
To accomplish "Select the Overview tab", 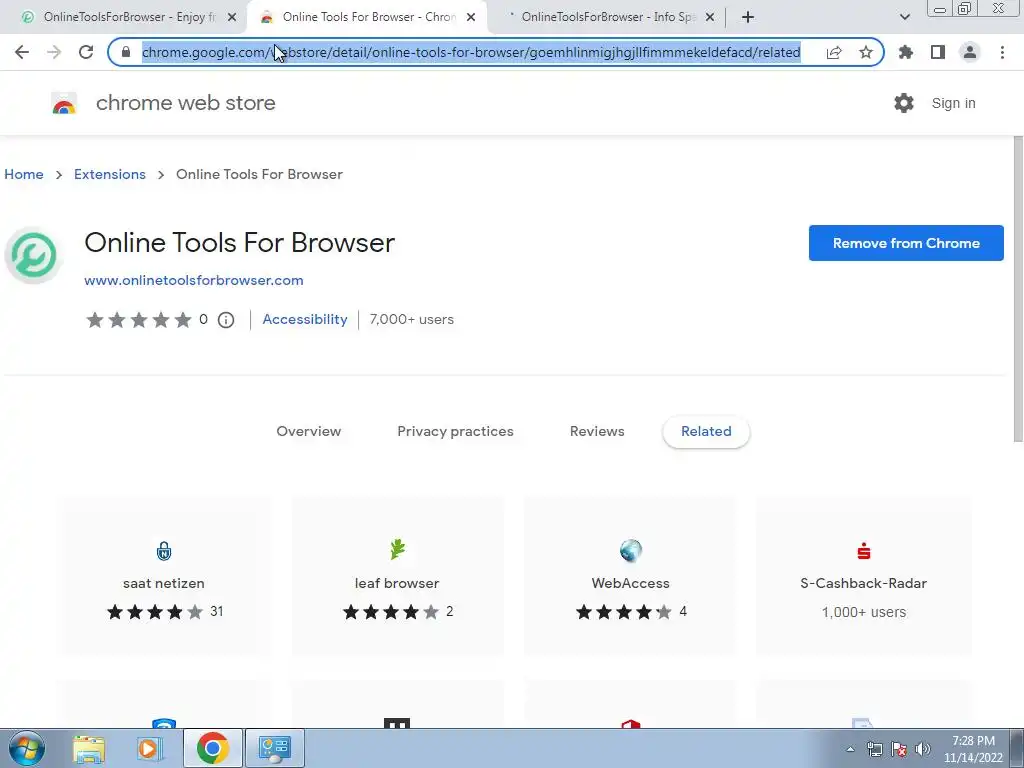I will pyautogui.click(x=308, y=432).
